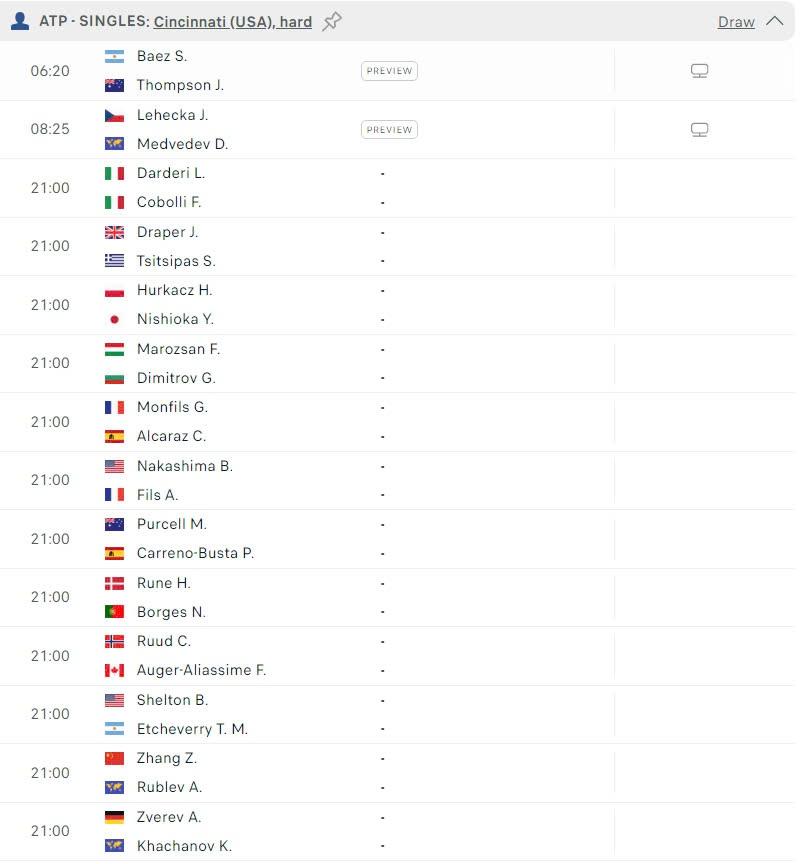
Task: Click player name Shelton B.
Action: tap(172, 700)
